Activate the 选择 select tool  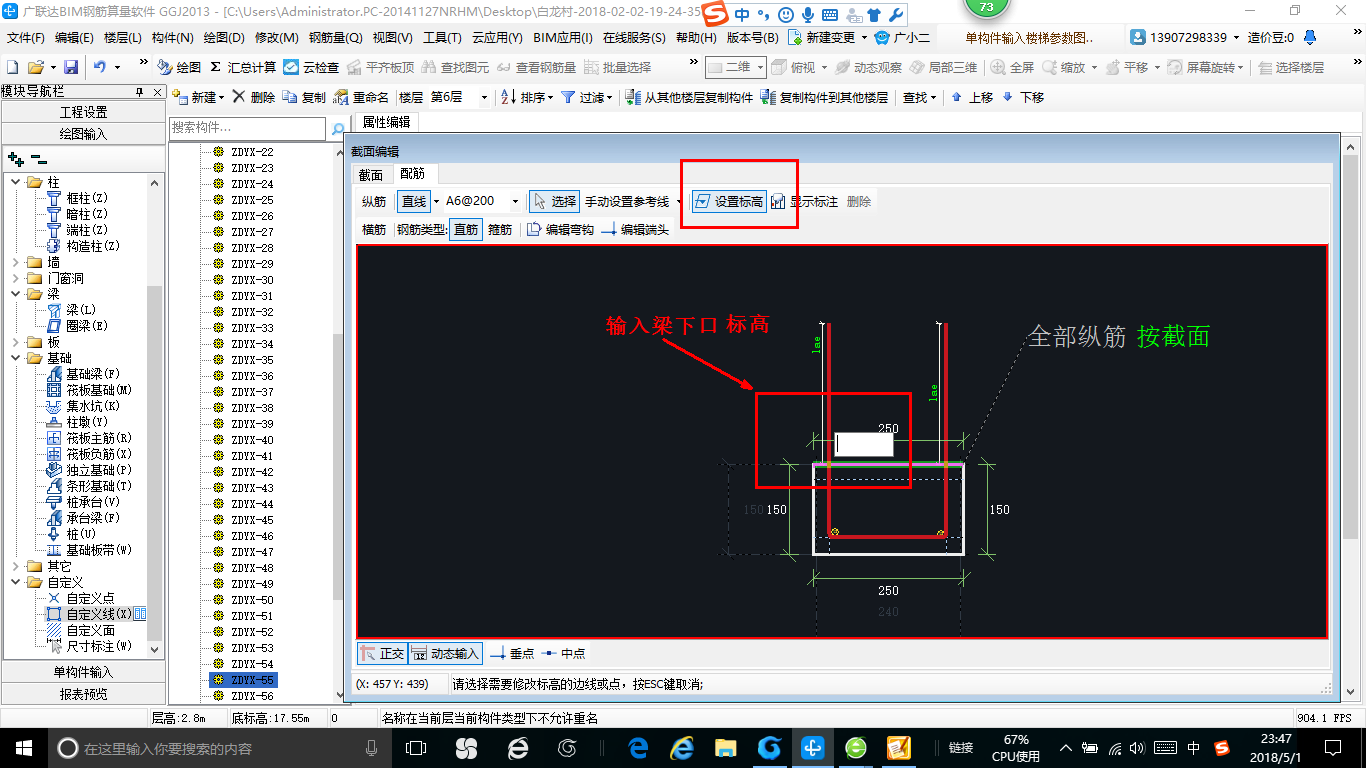554,201
